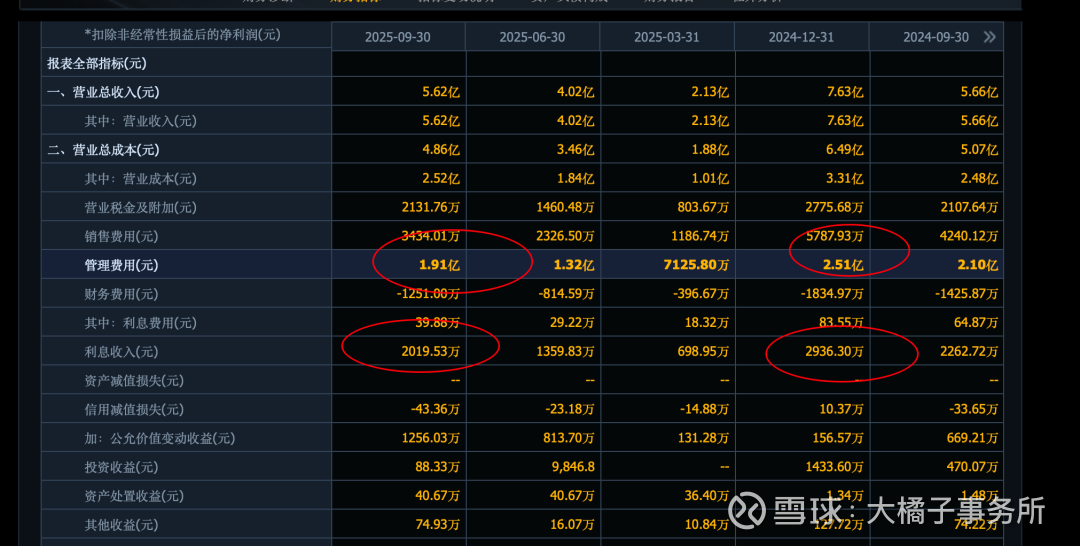This screenshot has width=1080, height=546.
Task: Click the circled 2.51亿 value for 2024-12-31
Action: coord(842,265)
